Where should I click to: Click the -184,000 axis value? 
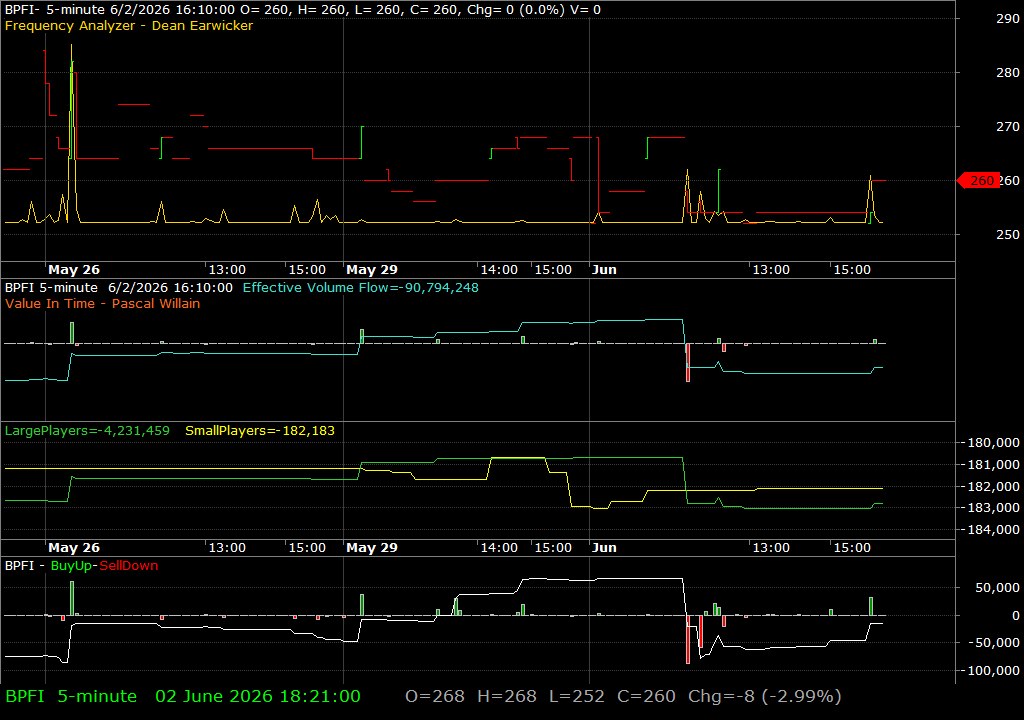click(991, 529)
